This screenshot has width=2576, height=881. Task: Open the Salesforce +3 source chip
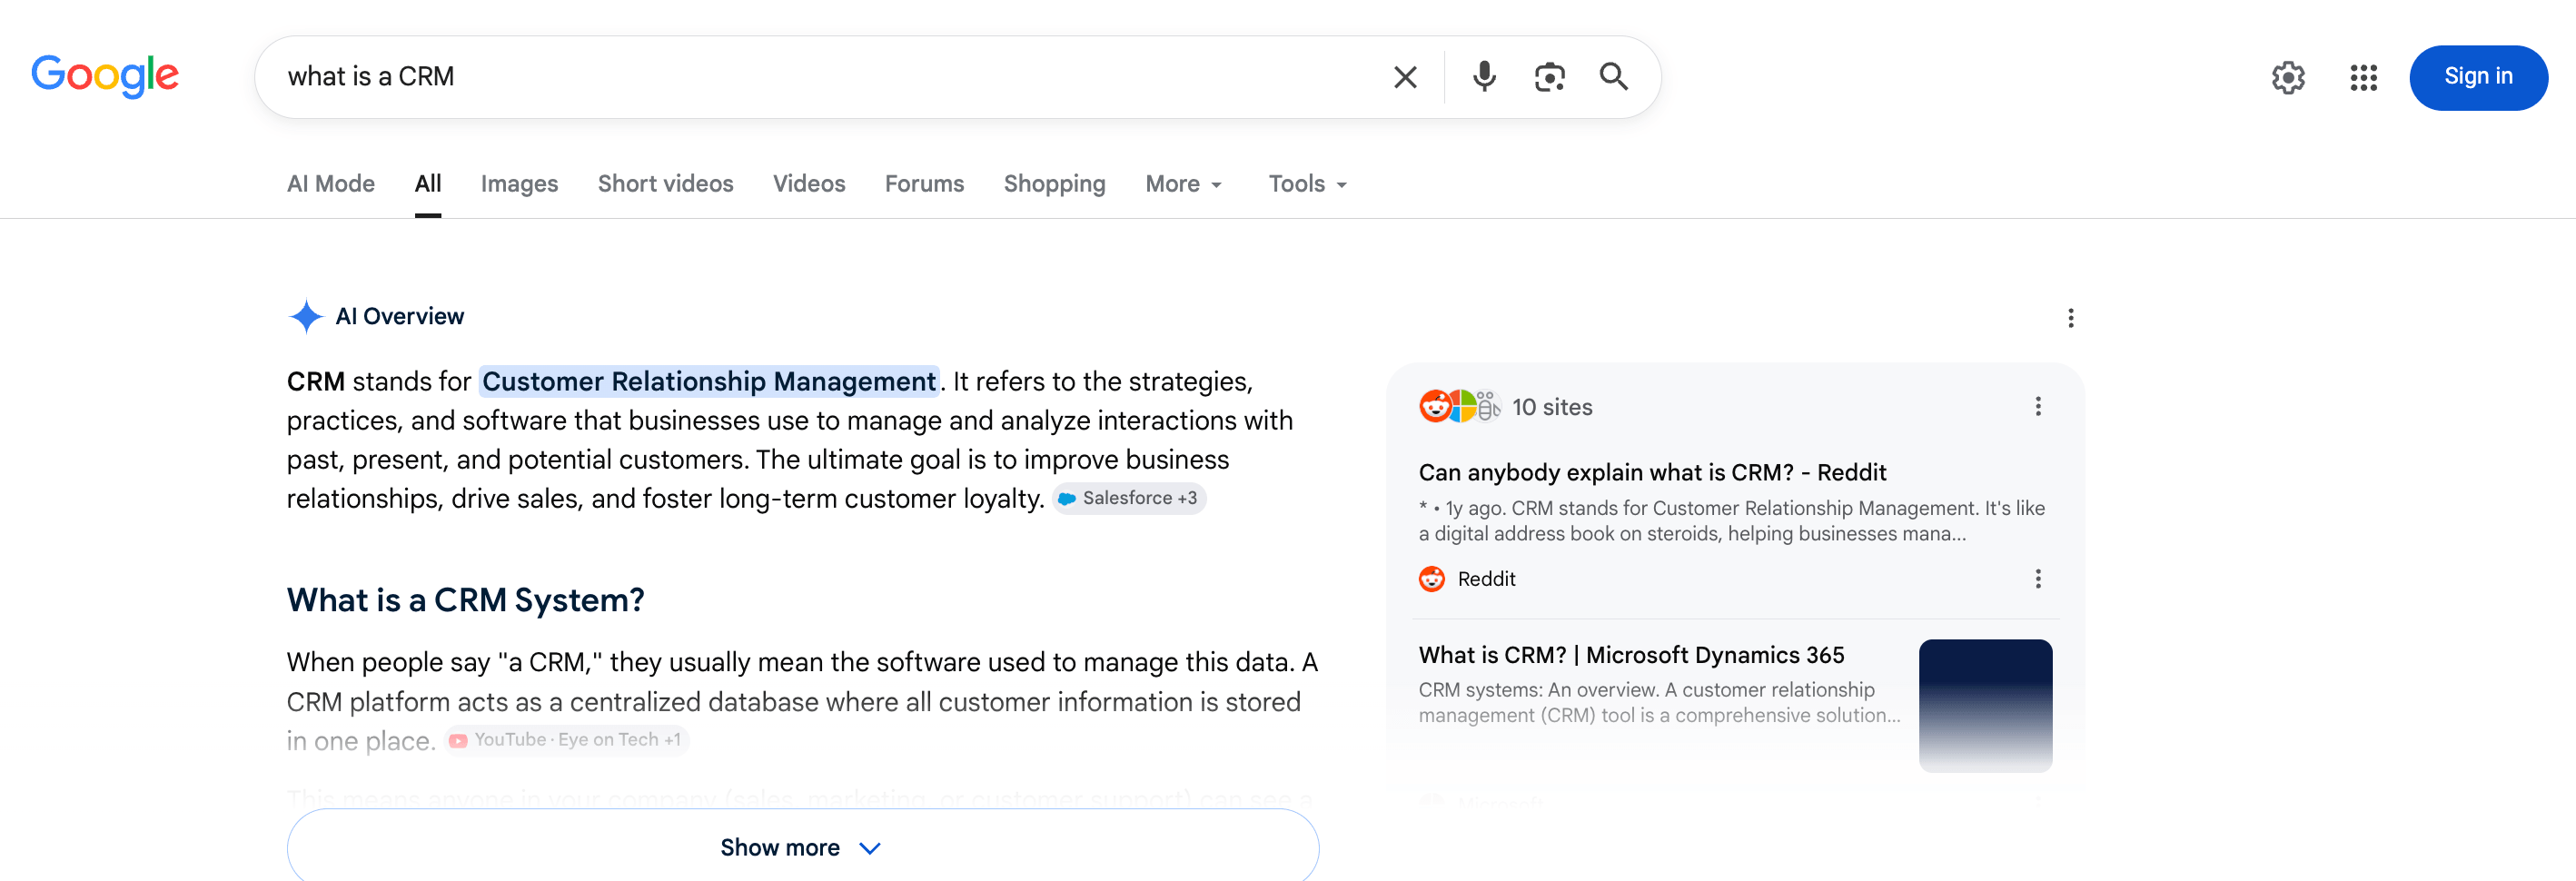click(x=1129, y=498)
